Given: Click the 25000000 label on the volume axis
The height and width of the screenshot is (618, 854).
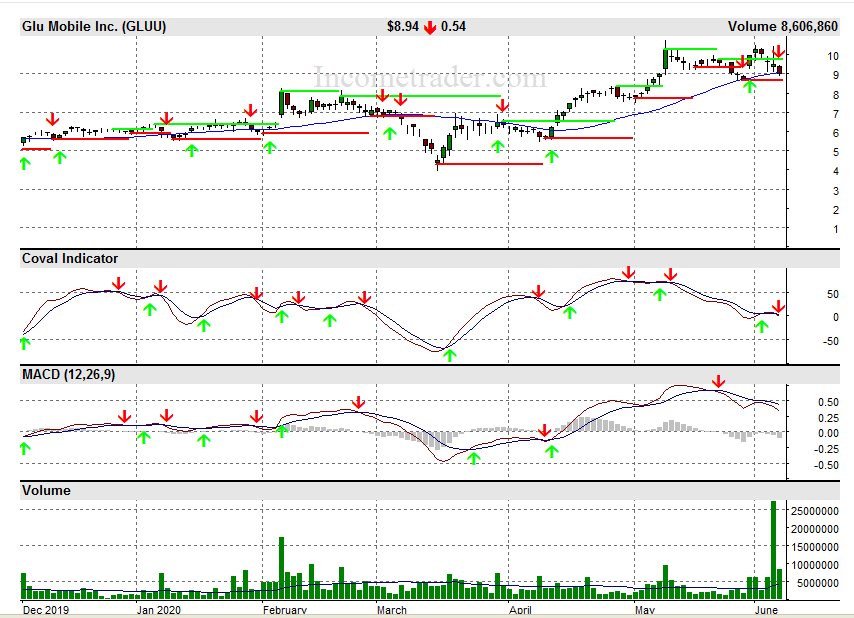Looking at the screenshot, I should (815, 511).
